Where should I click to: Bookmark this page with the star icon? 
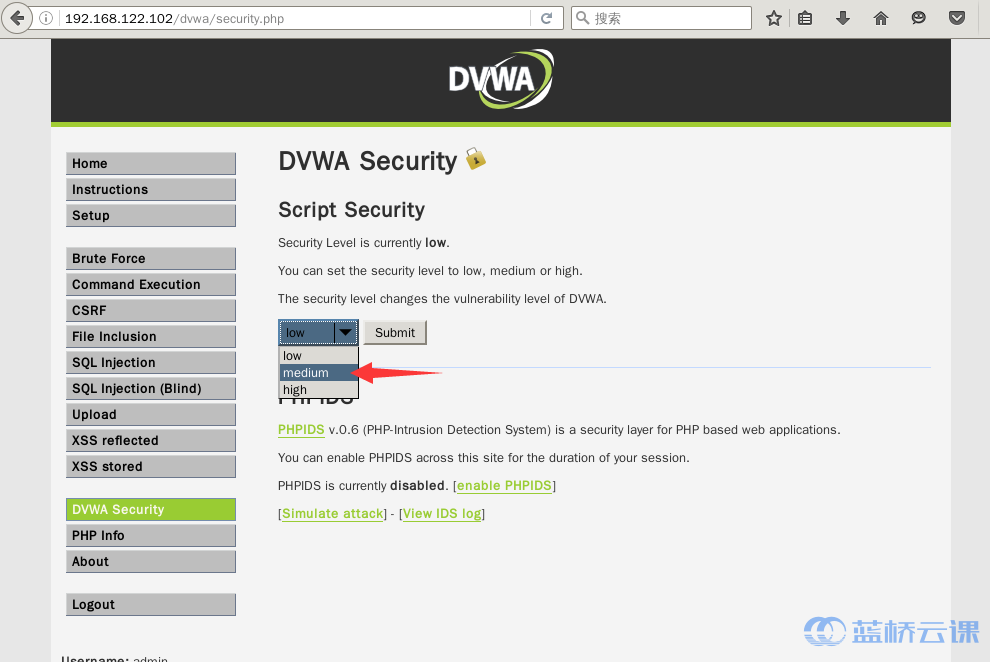[x=773, y=18]
